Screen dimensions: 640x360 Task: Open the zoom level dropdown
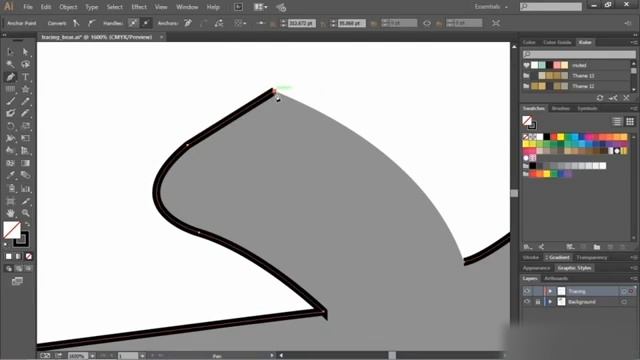(93, 356)
